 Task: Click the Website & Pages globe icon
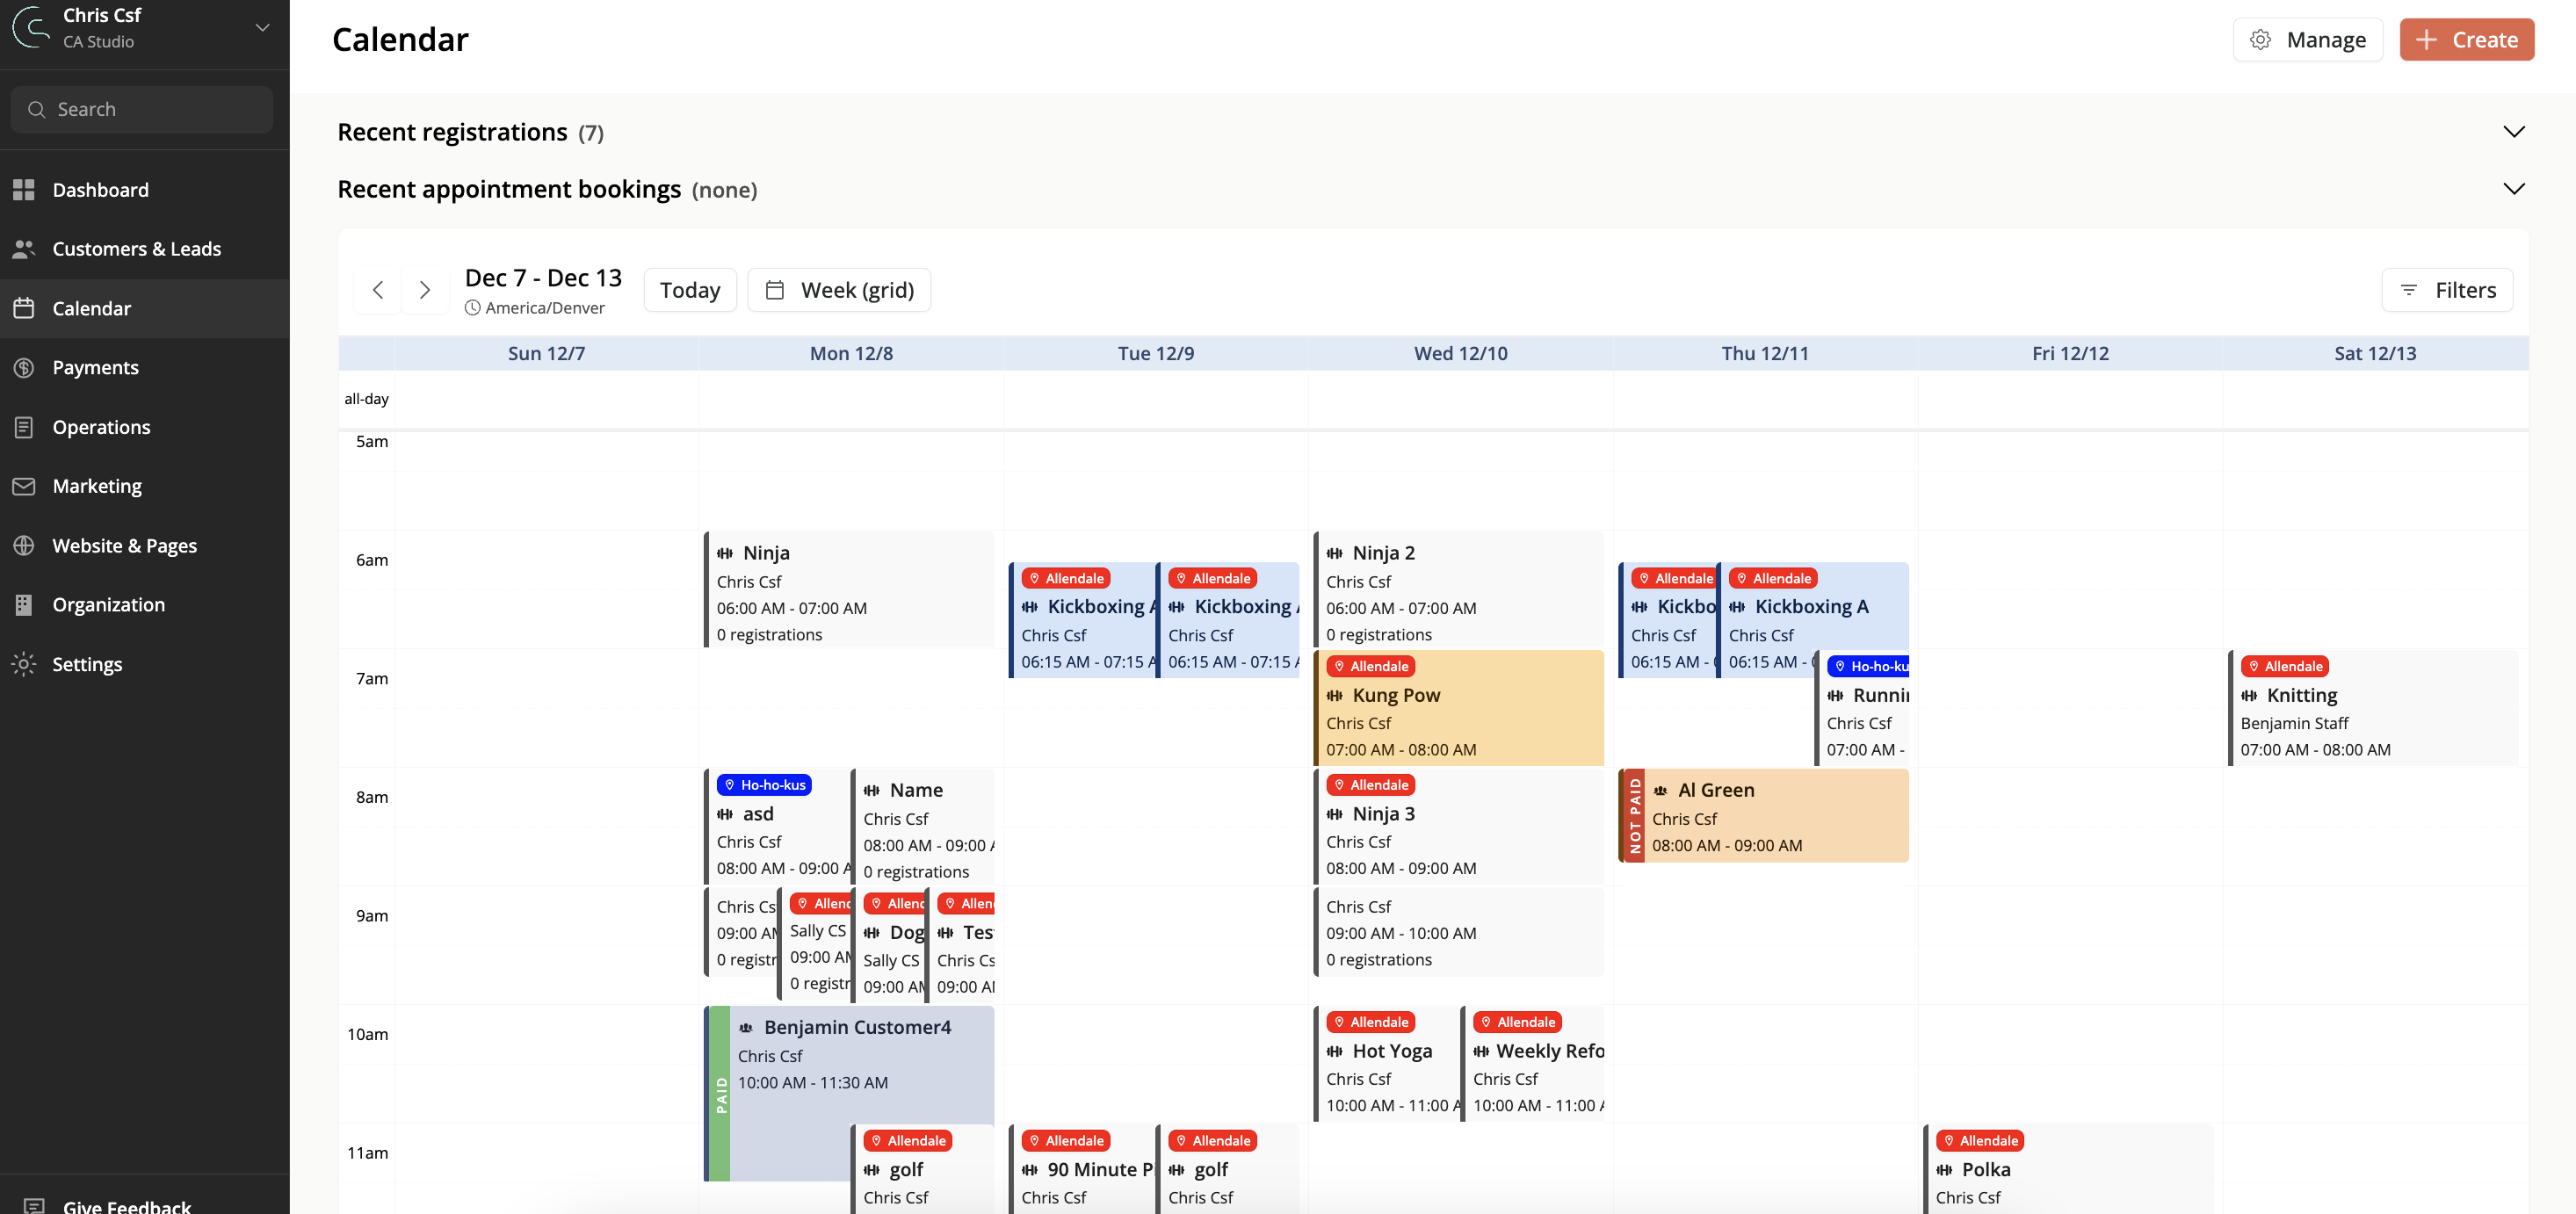(x=24, y=545)
